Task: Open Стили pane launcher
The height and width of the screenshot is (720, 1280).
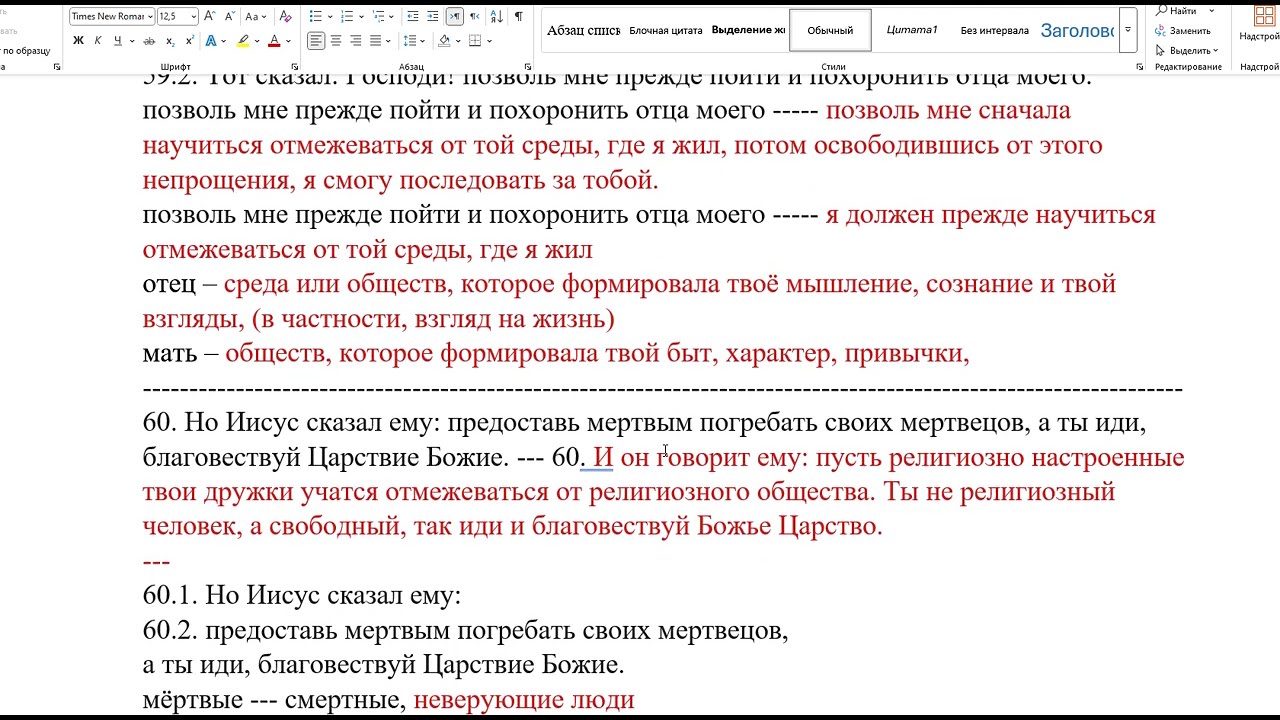Action: 1140,67
